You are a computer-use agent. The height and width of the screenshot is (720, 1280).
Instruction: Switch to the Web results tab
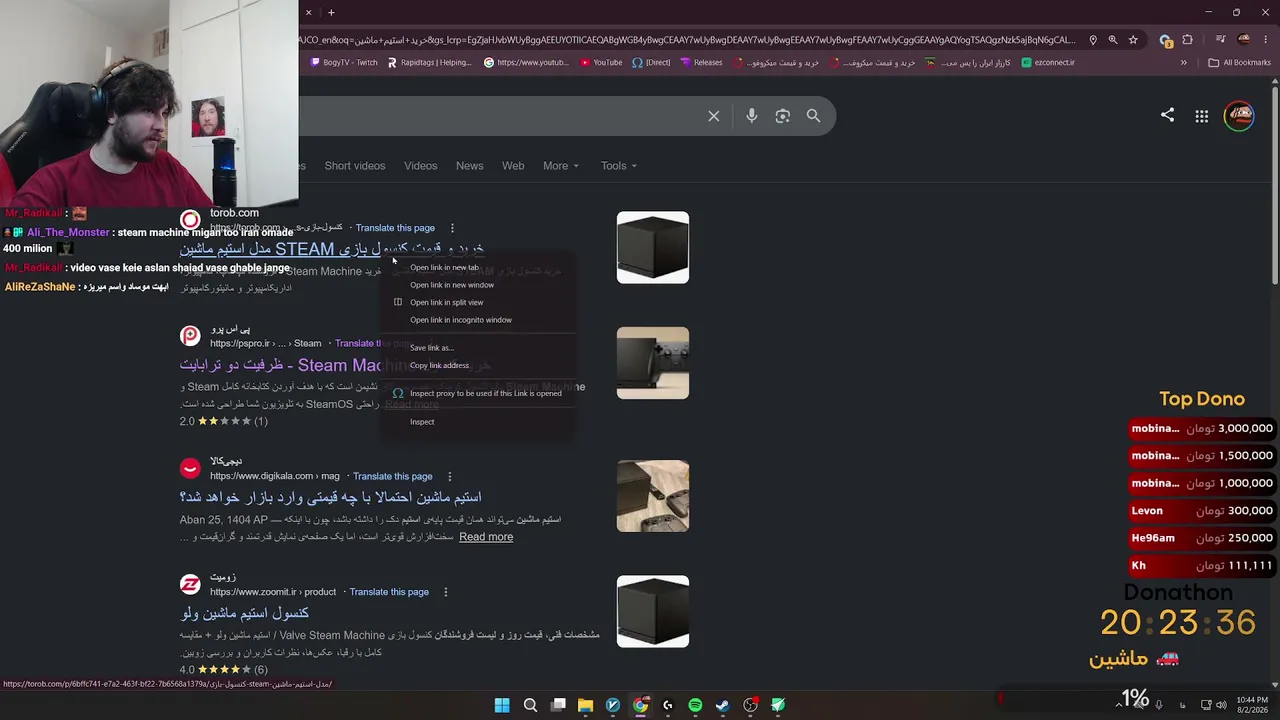513,166
